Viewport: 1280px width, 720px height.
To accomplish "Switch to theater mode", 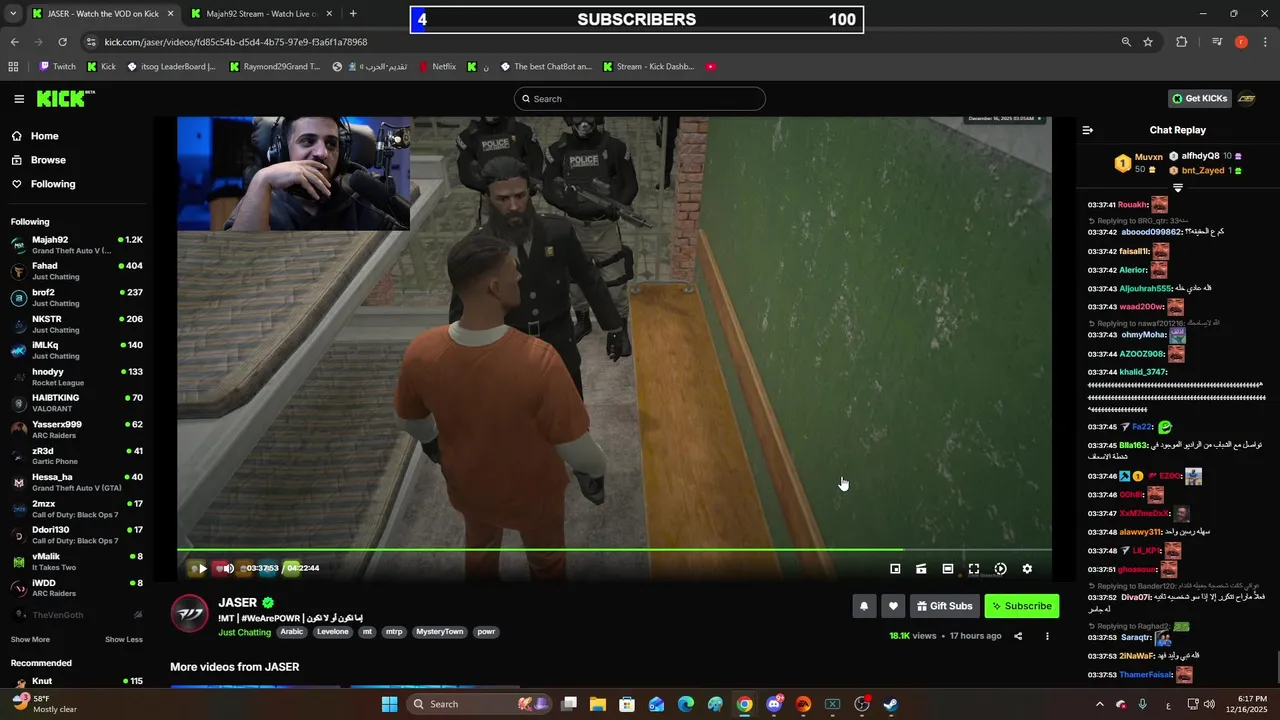I will 948,569.
